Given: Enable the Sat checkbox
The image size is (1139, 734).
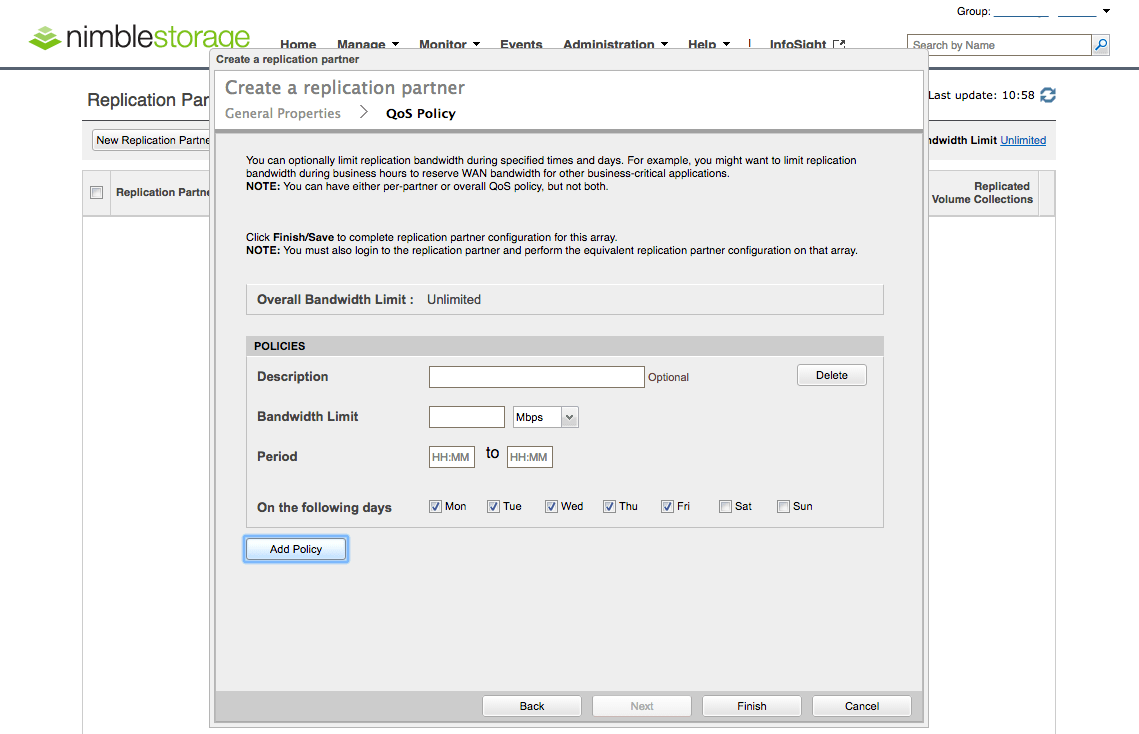Looking at the screenshot, I should coord(725,506).
